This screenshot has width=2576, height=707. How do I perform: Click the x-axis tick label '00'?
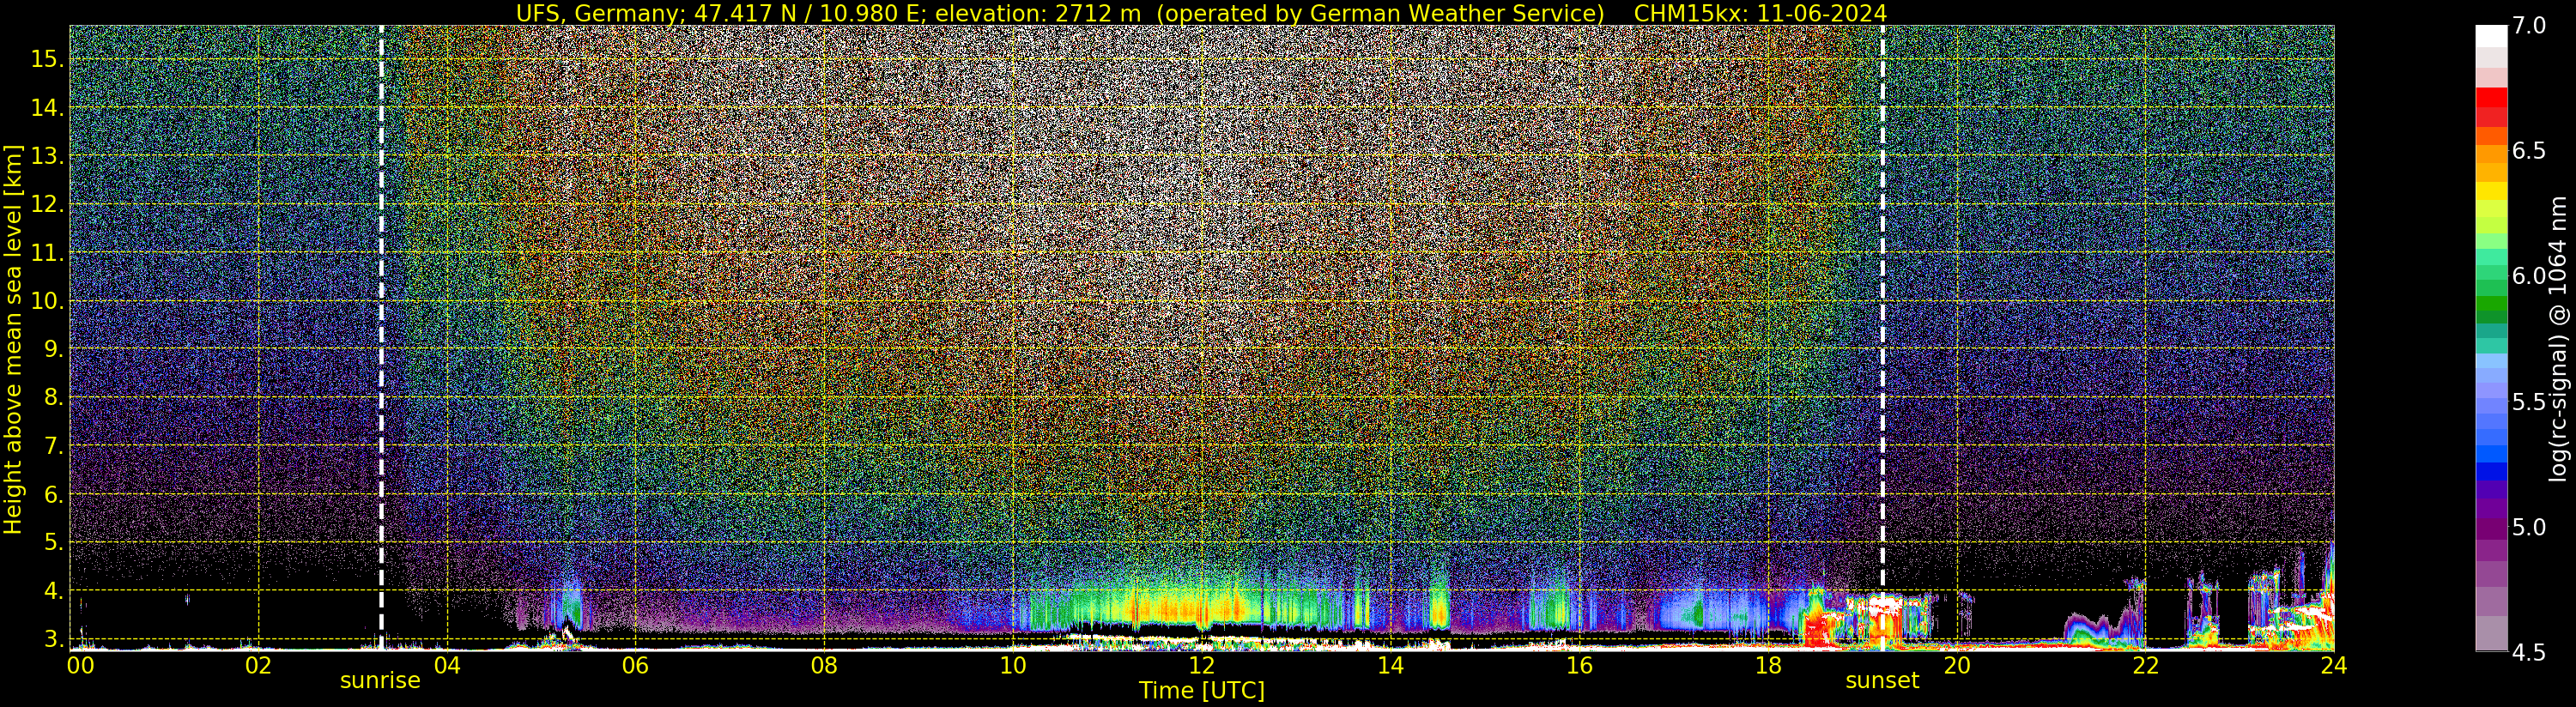click(x=81, y=665)
